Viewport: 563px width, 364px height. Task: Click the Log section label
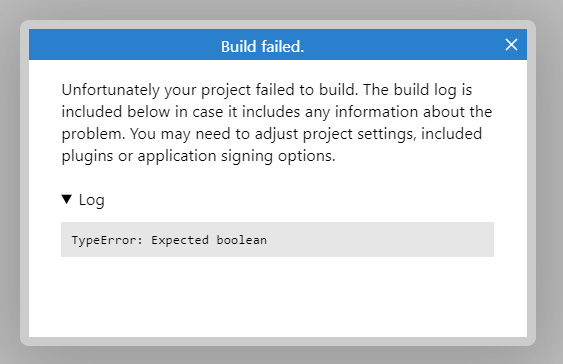click(x=92, y=200)
